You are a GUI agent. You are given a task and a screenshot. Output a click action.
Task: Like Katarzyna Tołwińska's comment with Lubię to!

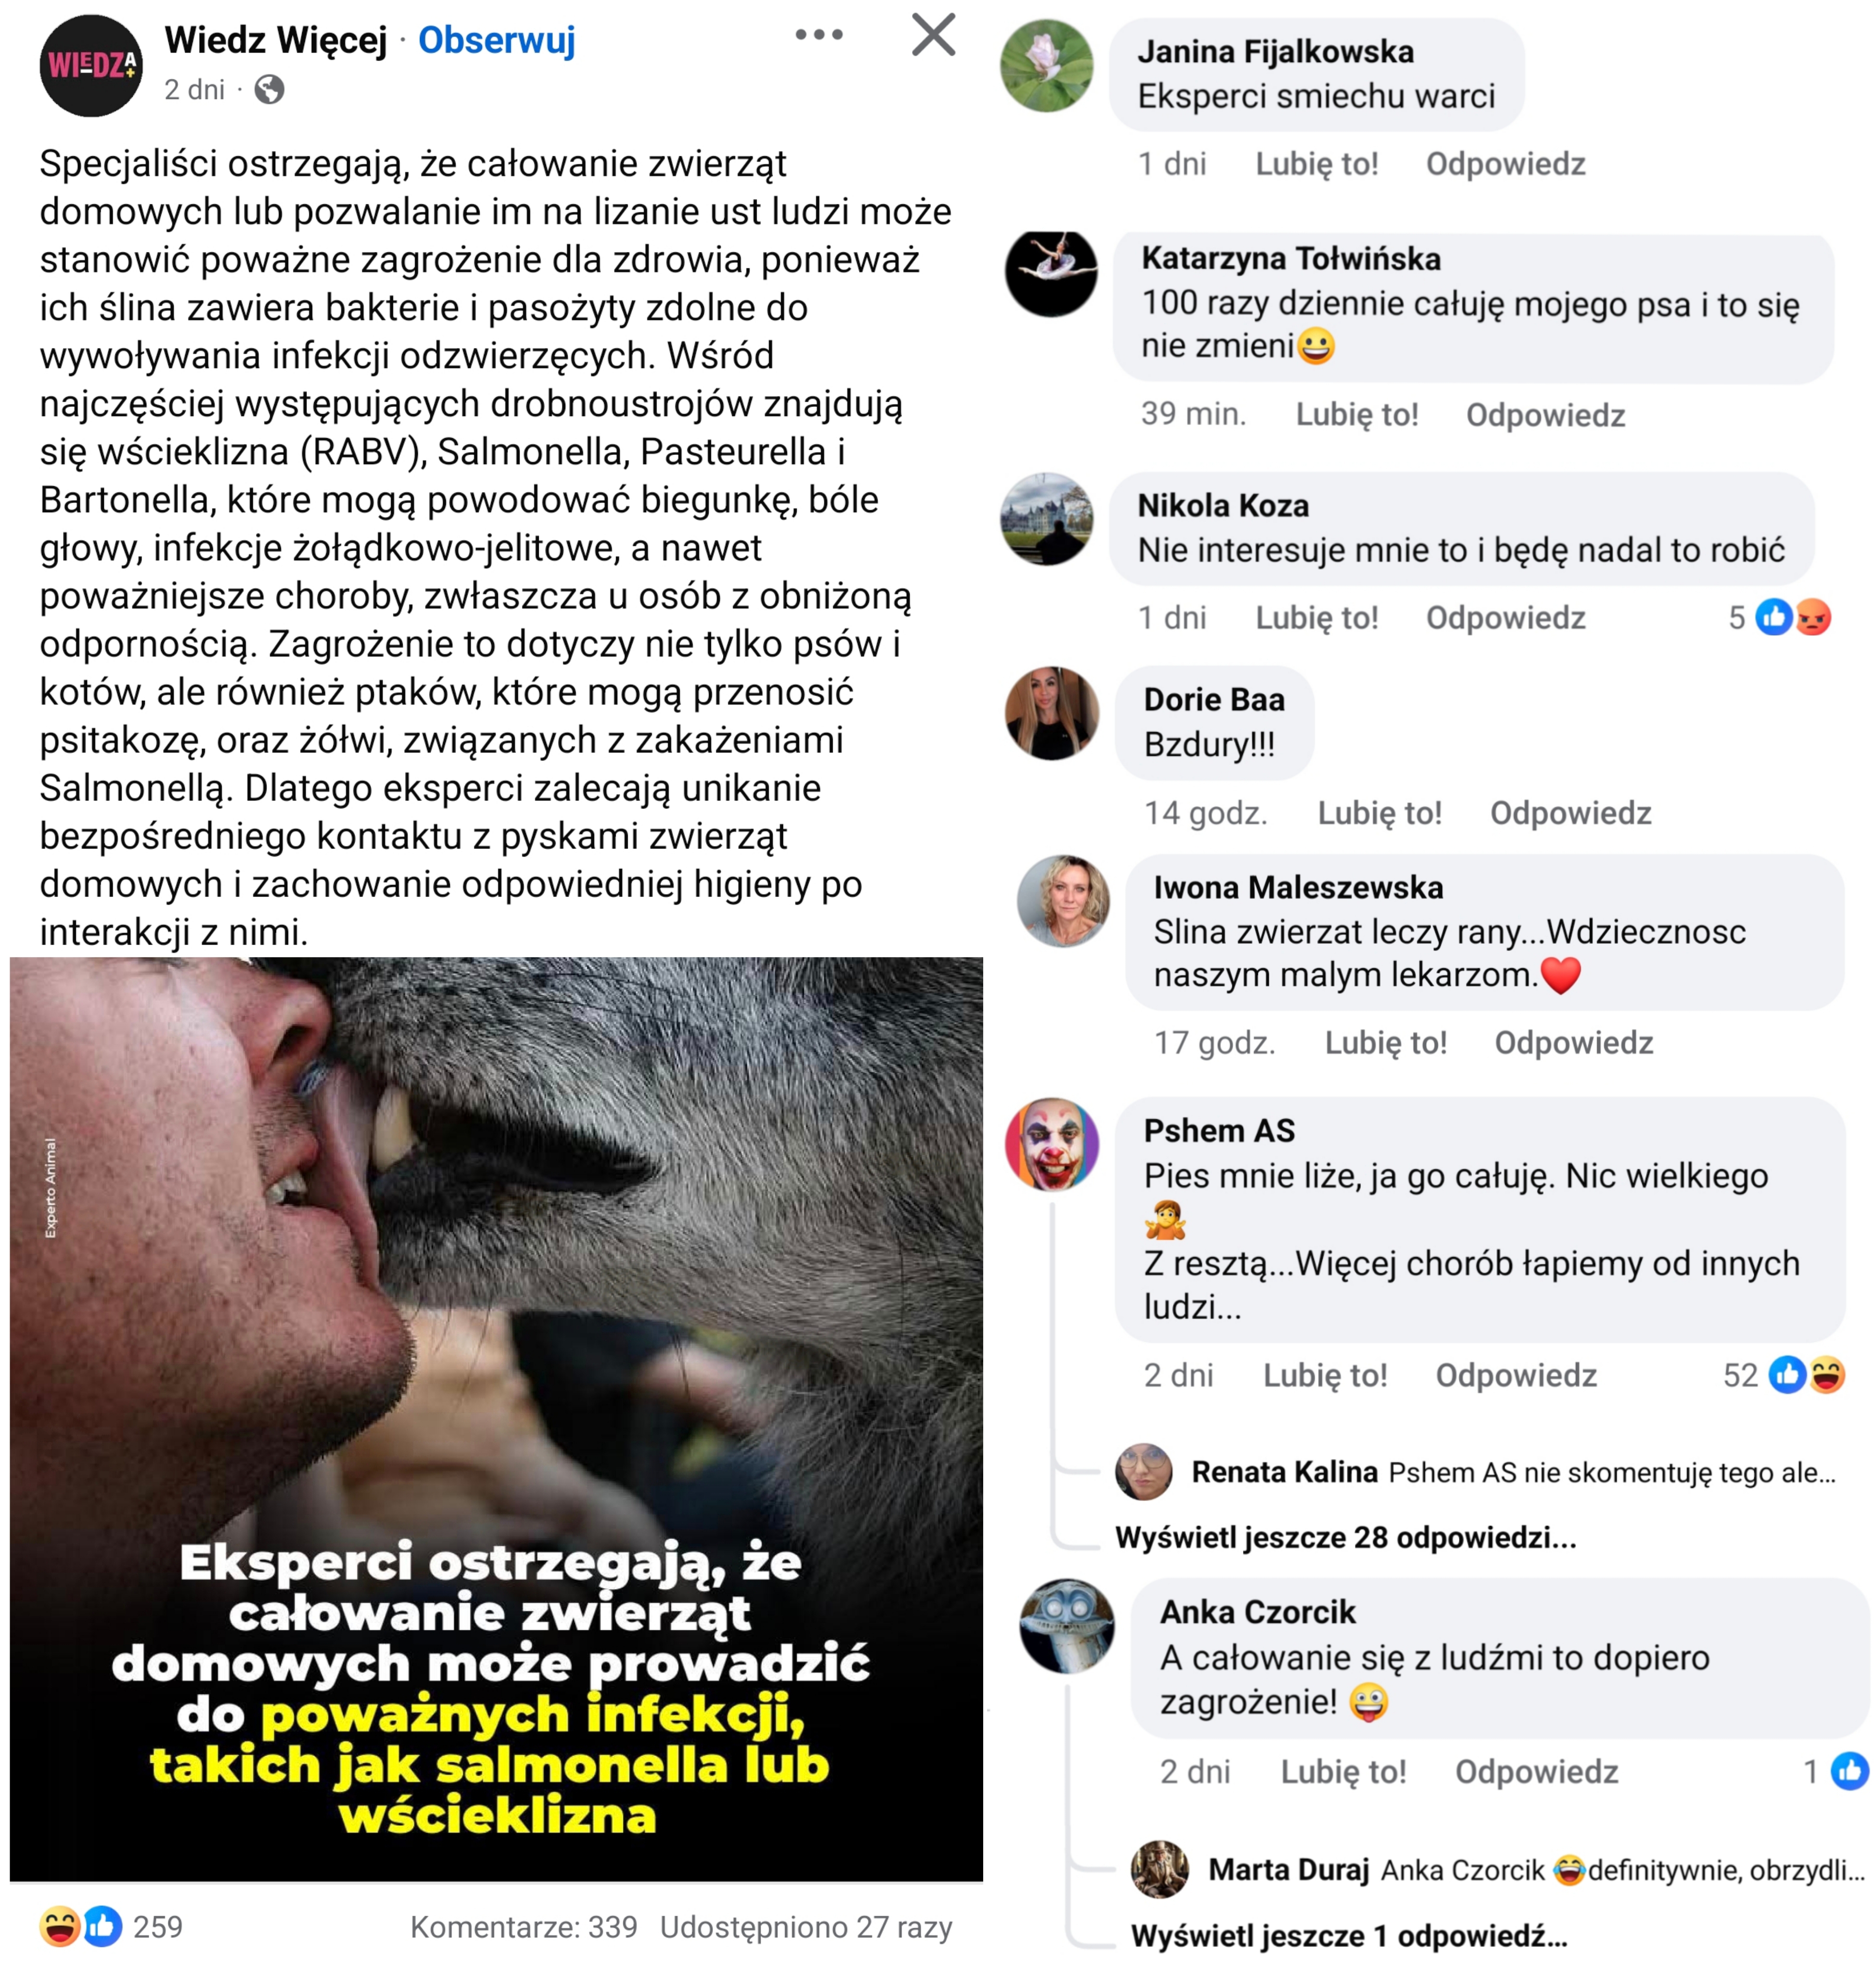click(1357, 415)
